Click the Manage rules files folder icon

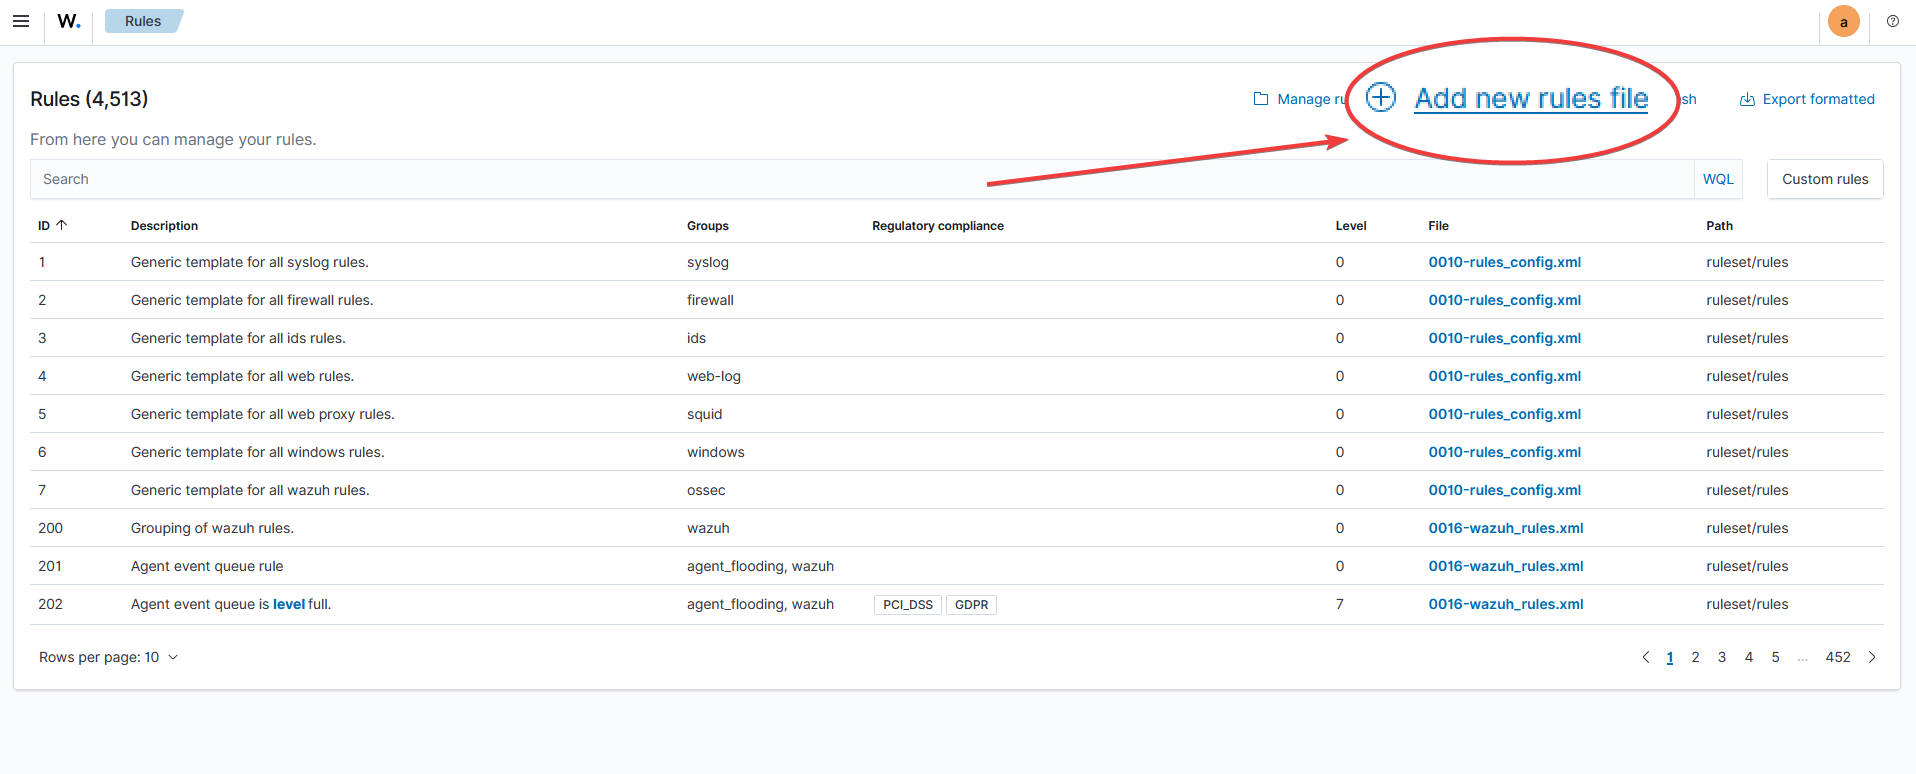(1261, 99)
